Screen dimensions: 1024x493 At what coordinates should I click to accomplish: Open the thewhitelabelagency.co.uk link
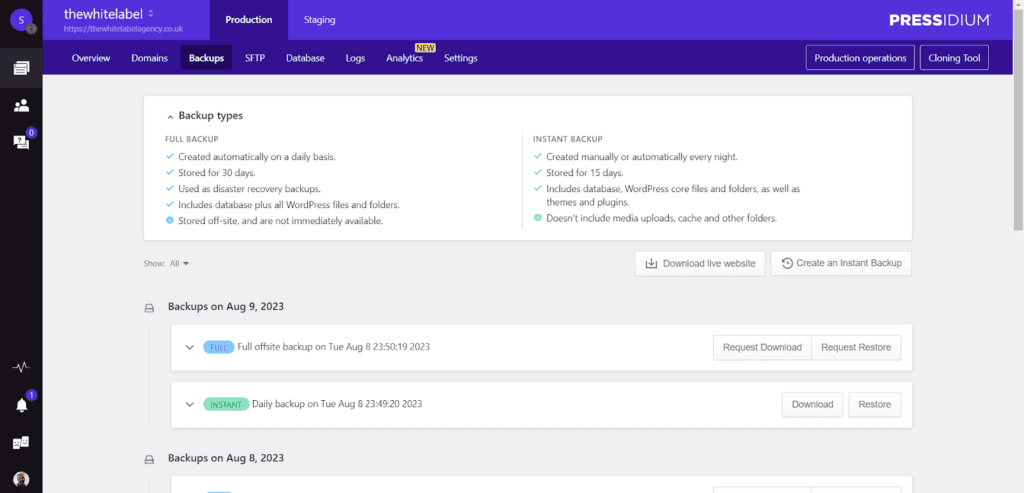[123, 29]
